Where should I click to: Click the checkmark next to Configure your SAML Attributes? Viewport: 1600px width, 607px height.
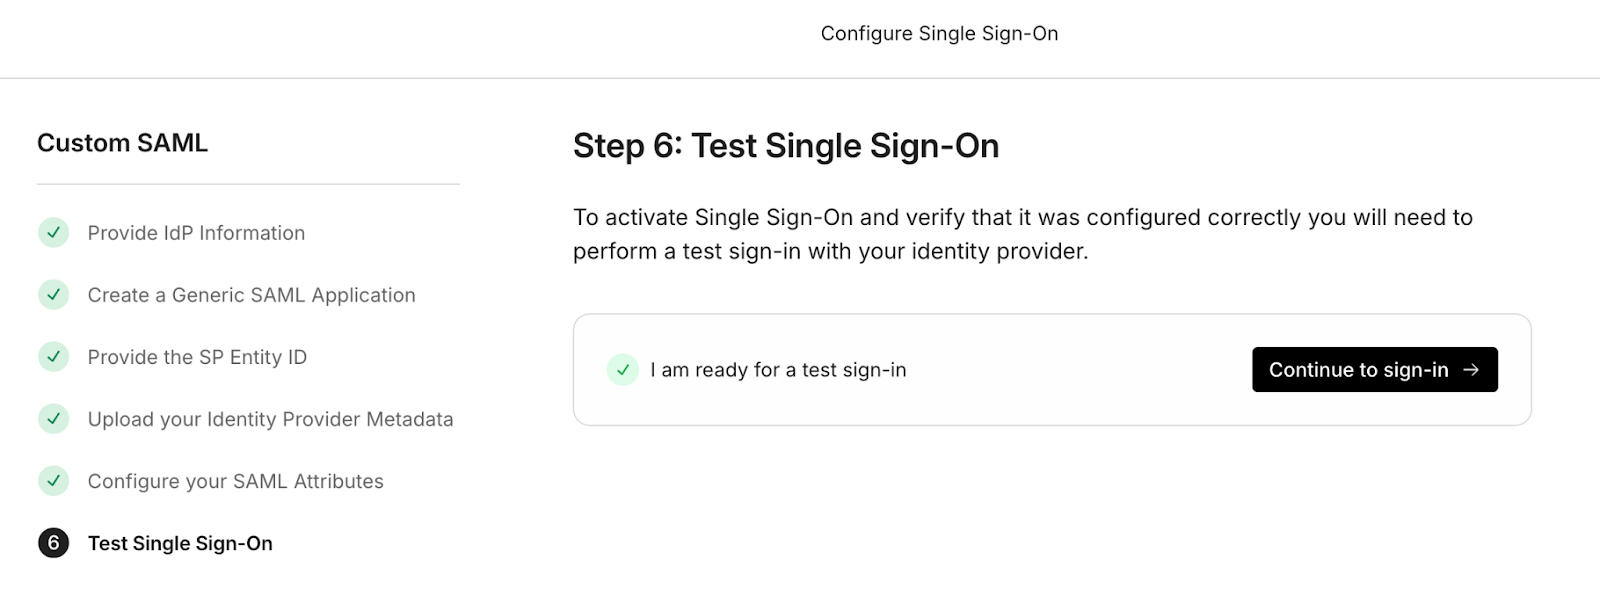pyautogui.click(x=53, y=481)
